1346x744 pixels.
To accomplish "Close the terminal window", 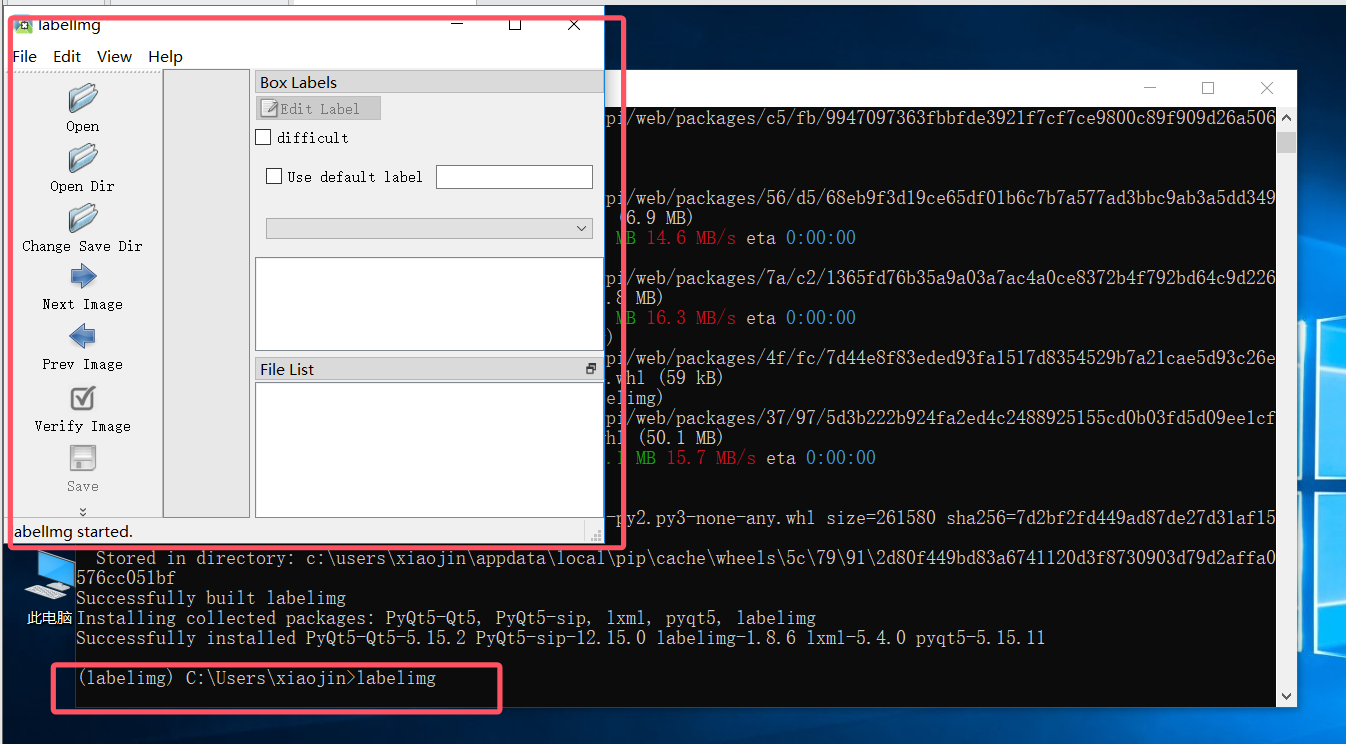I will pyautogui.click(x=1267, y=88).
